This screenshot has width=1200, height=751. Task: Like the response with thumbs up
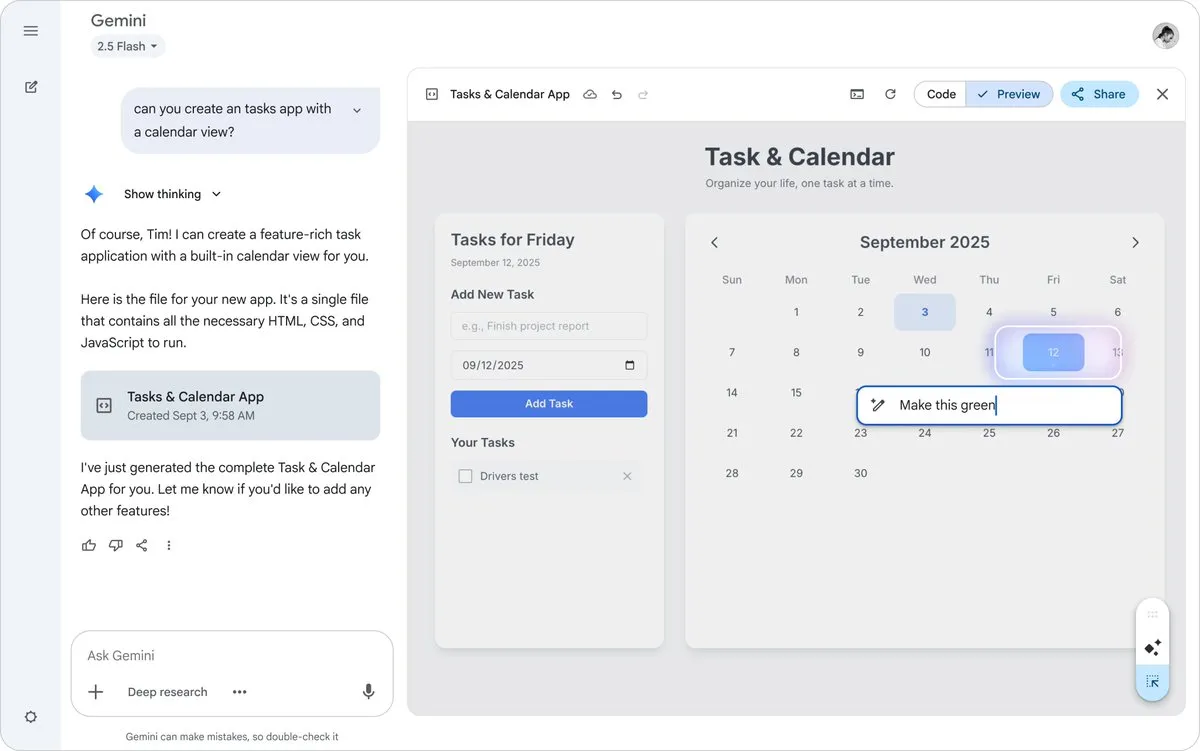[x=89, y=545]
